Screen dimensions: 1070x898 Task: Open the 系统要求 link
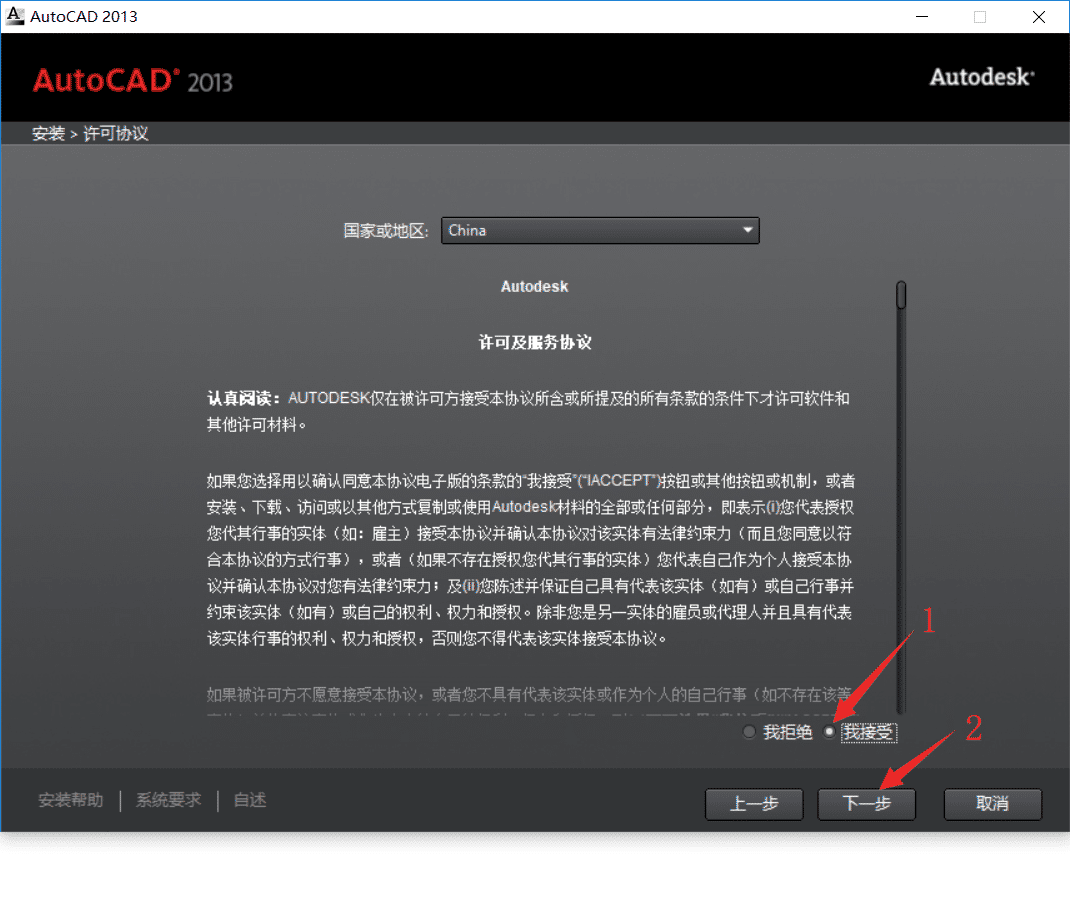click(168, 800)
